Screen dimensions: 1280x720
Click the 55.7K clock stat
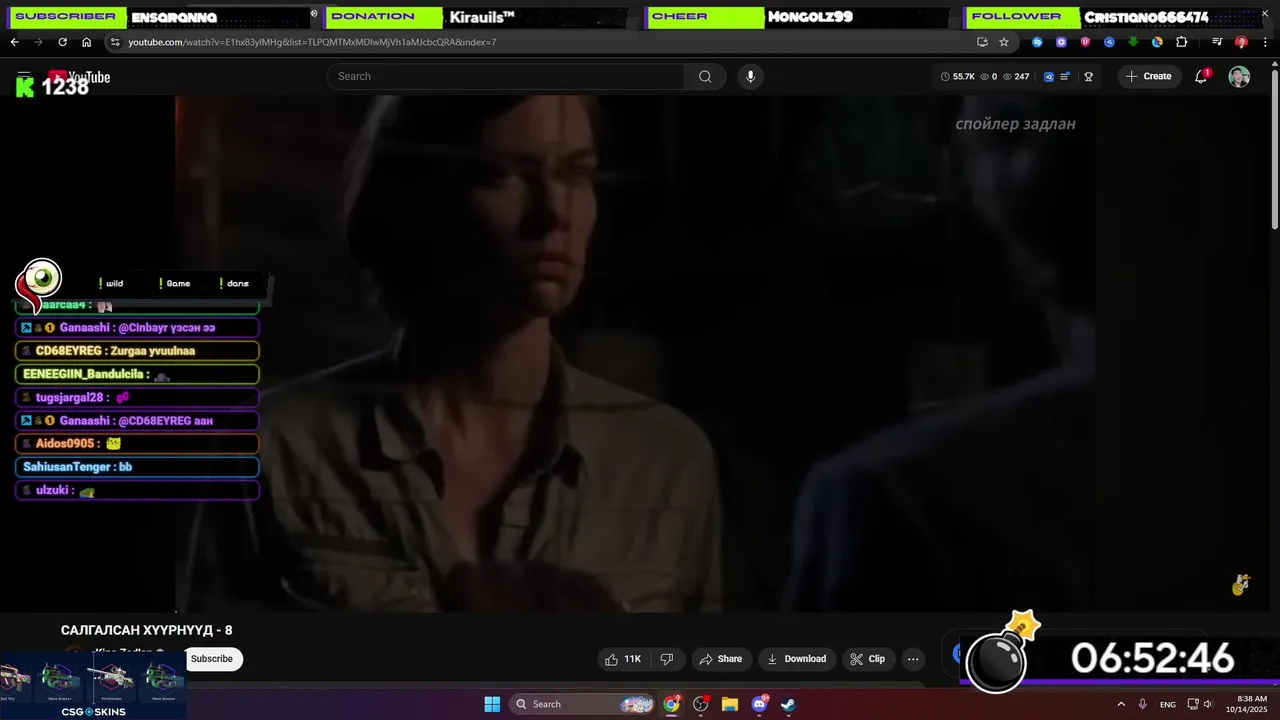(958, 76)
